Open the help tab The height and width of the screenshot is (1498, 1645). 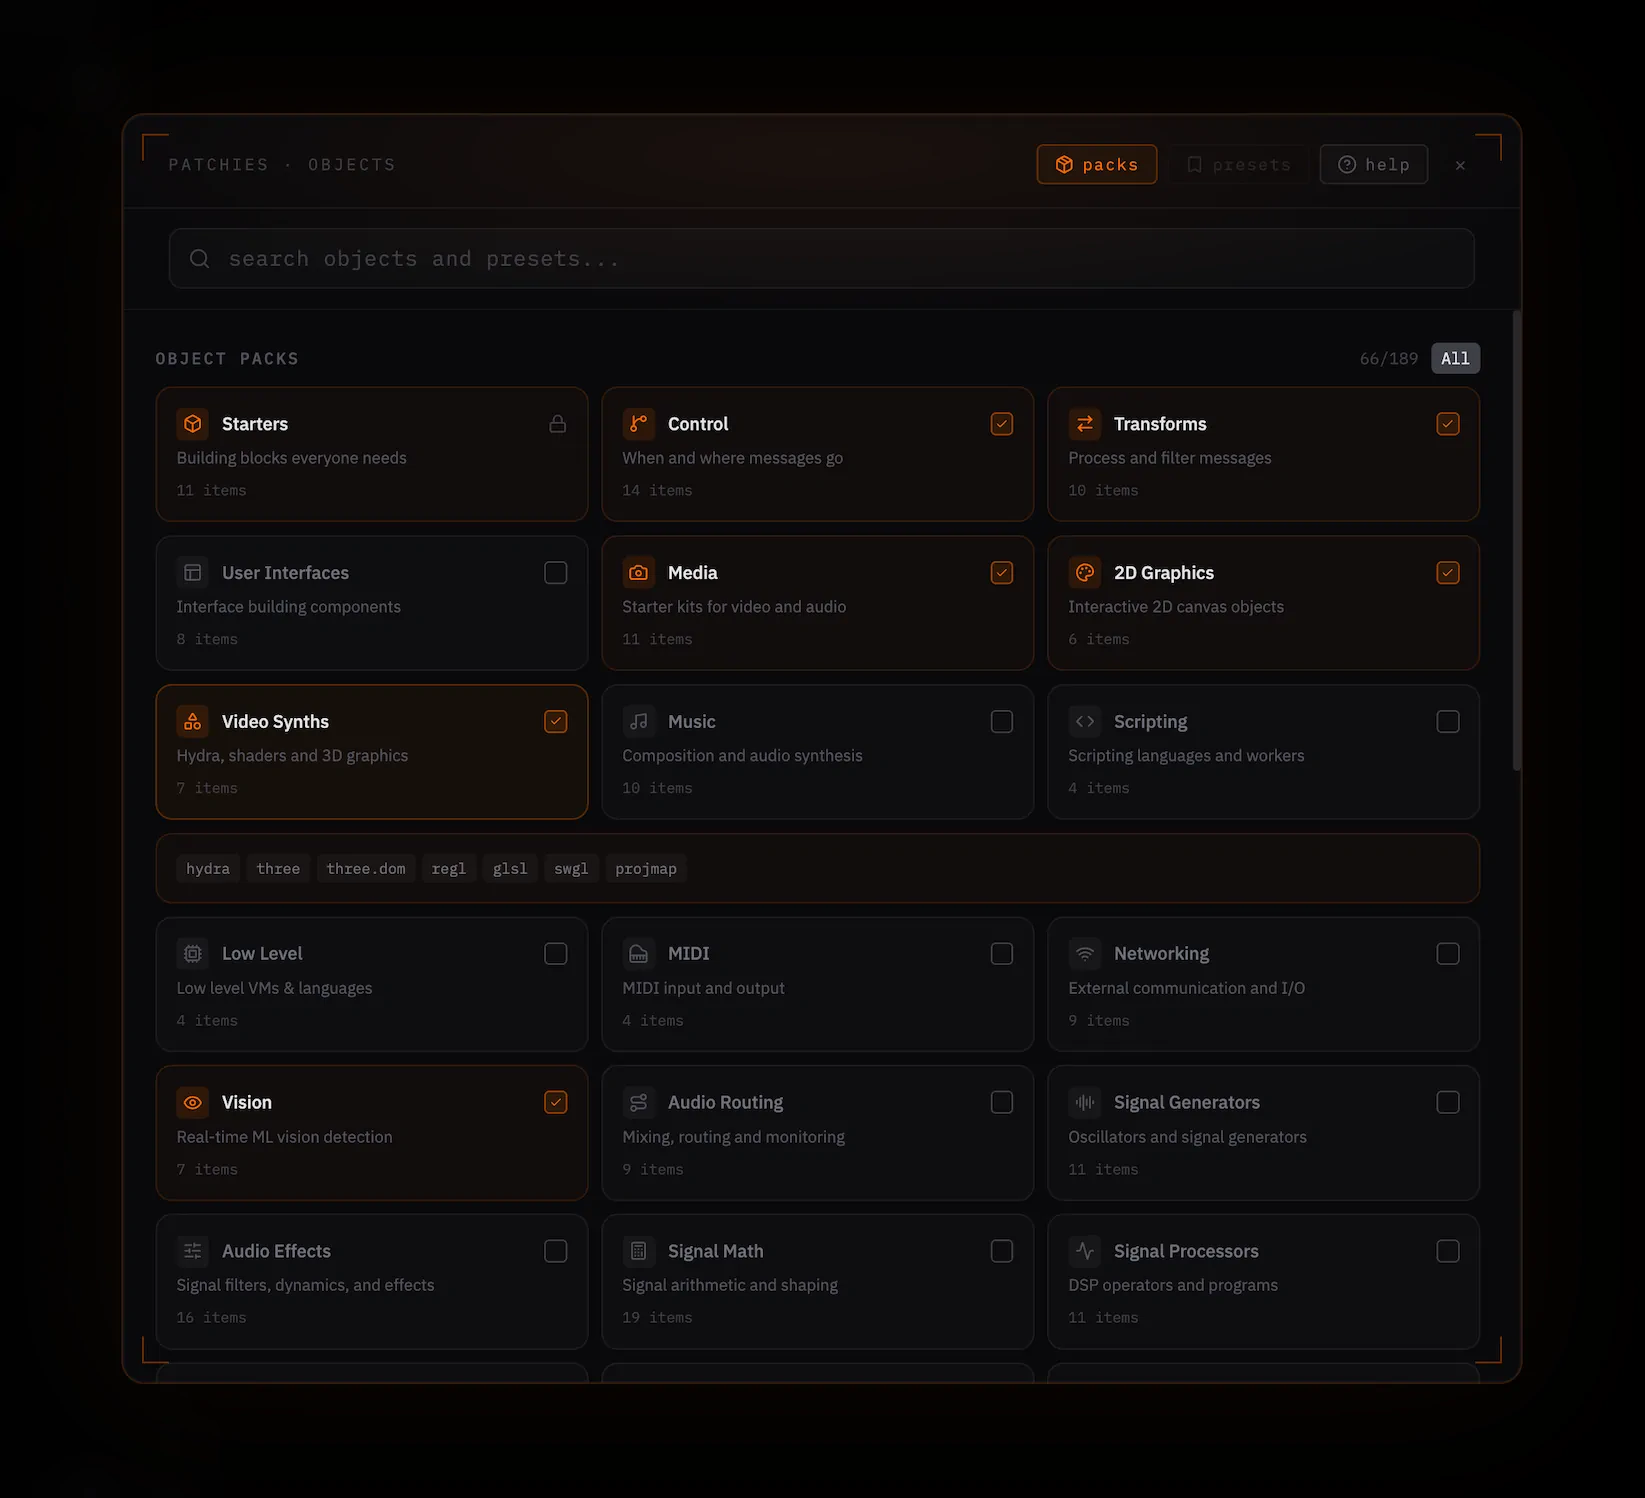click(x=1373, y=164)
